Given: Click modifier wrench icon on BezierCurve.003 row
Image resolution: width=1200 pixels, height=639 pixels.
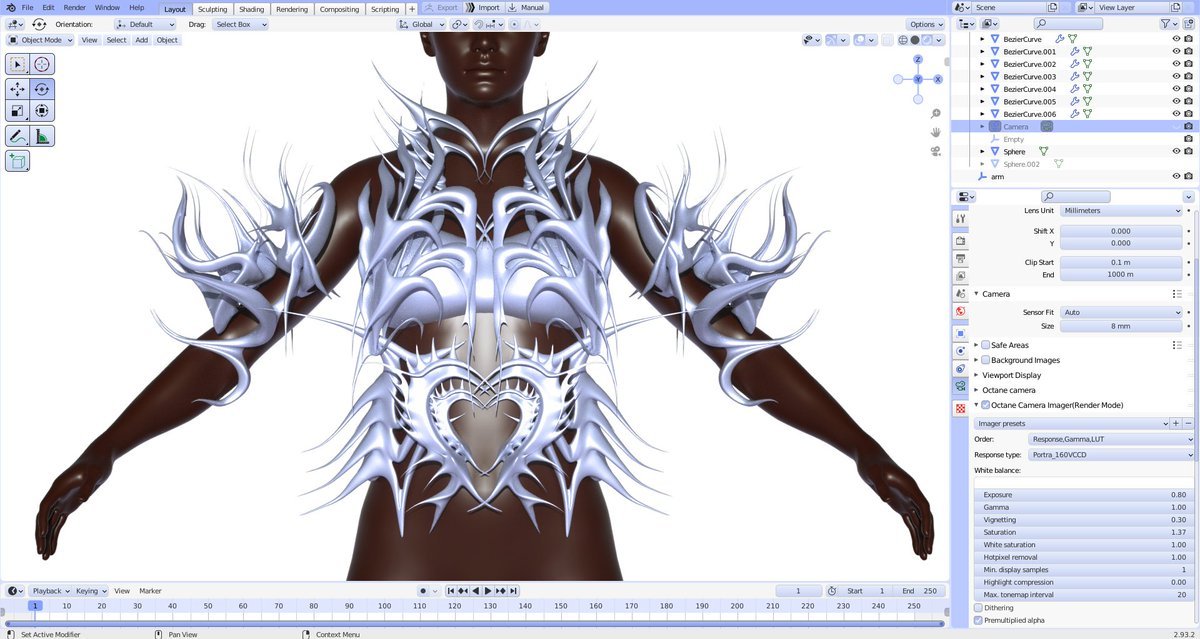Looking at the screenshot, I should coord(1076,77).
